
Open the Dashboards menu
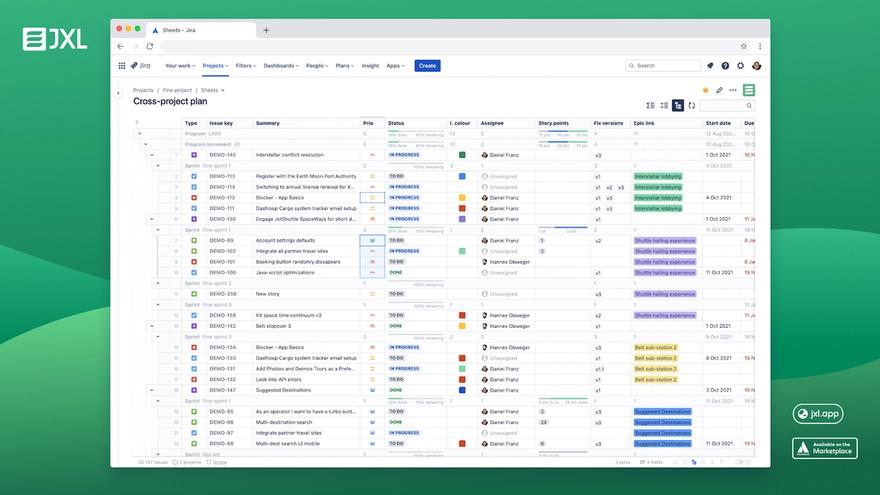pyautogui.click(x=281, y=66)
